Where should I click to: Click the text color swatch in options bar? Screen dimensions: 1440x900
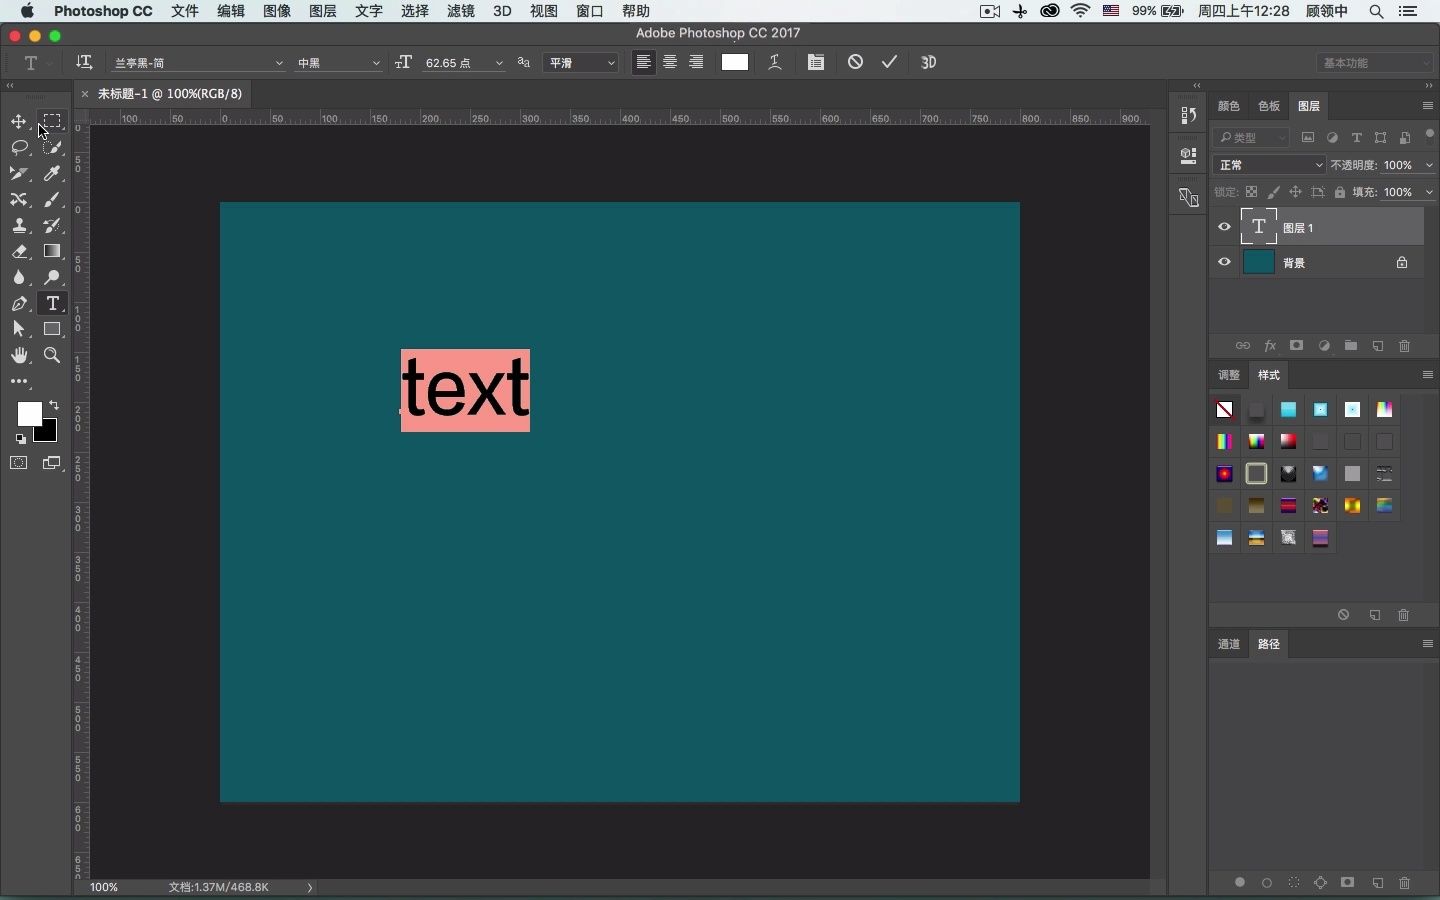coord(735,62)
